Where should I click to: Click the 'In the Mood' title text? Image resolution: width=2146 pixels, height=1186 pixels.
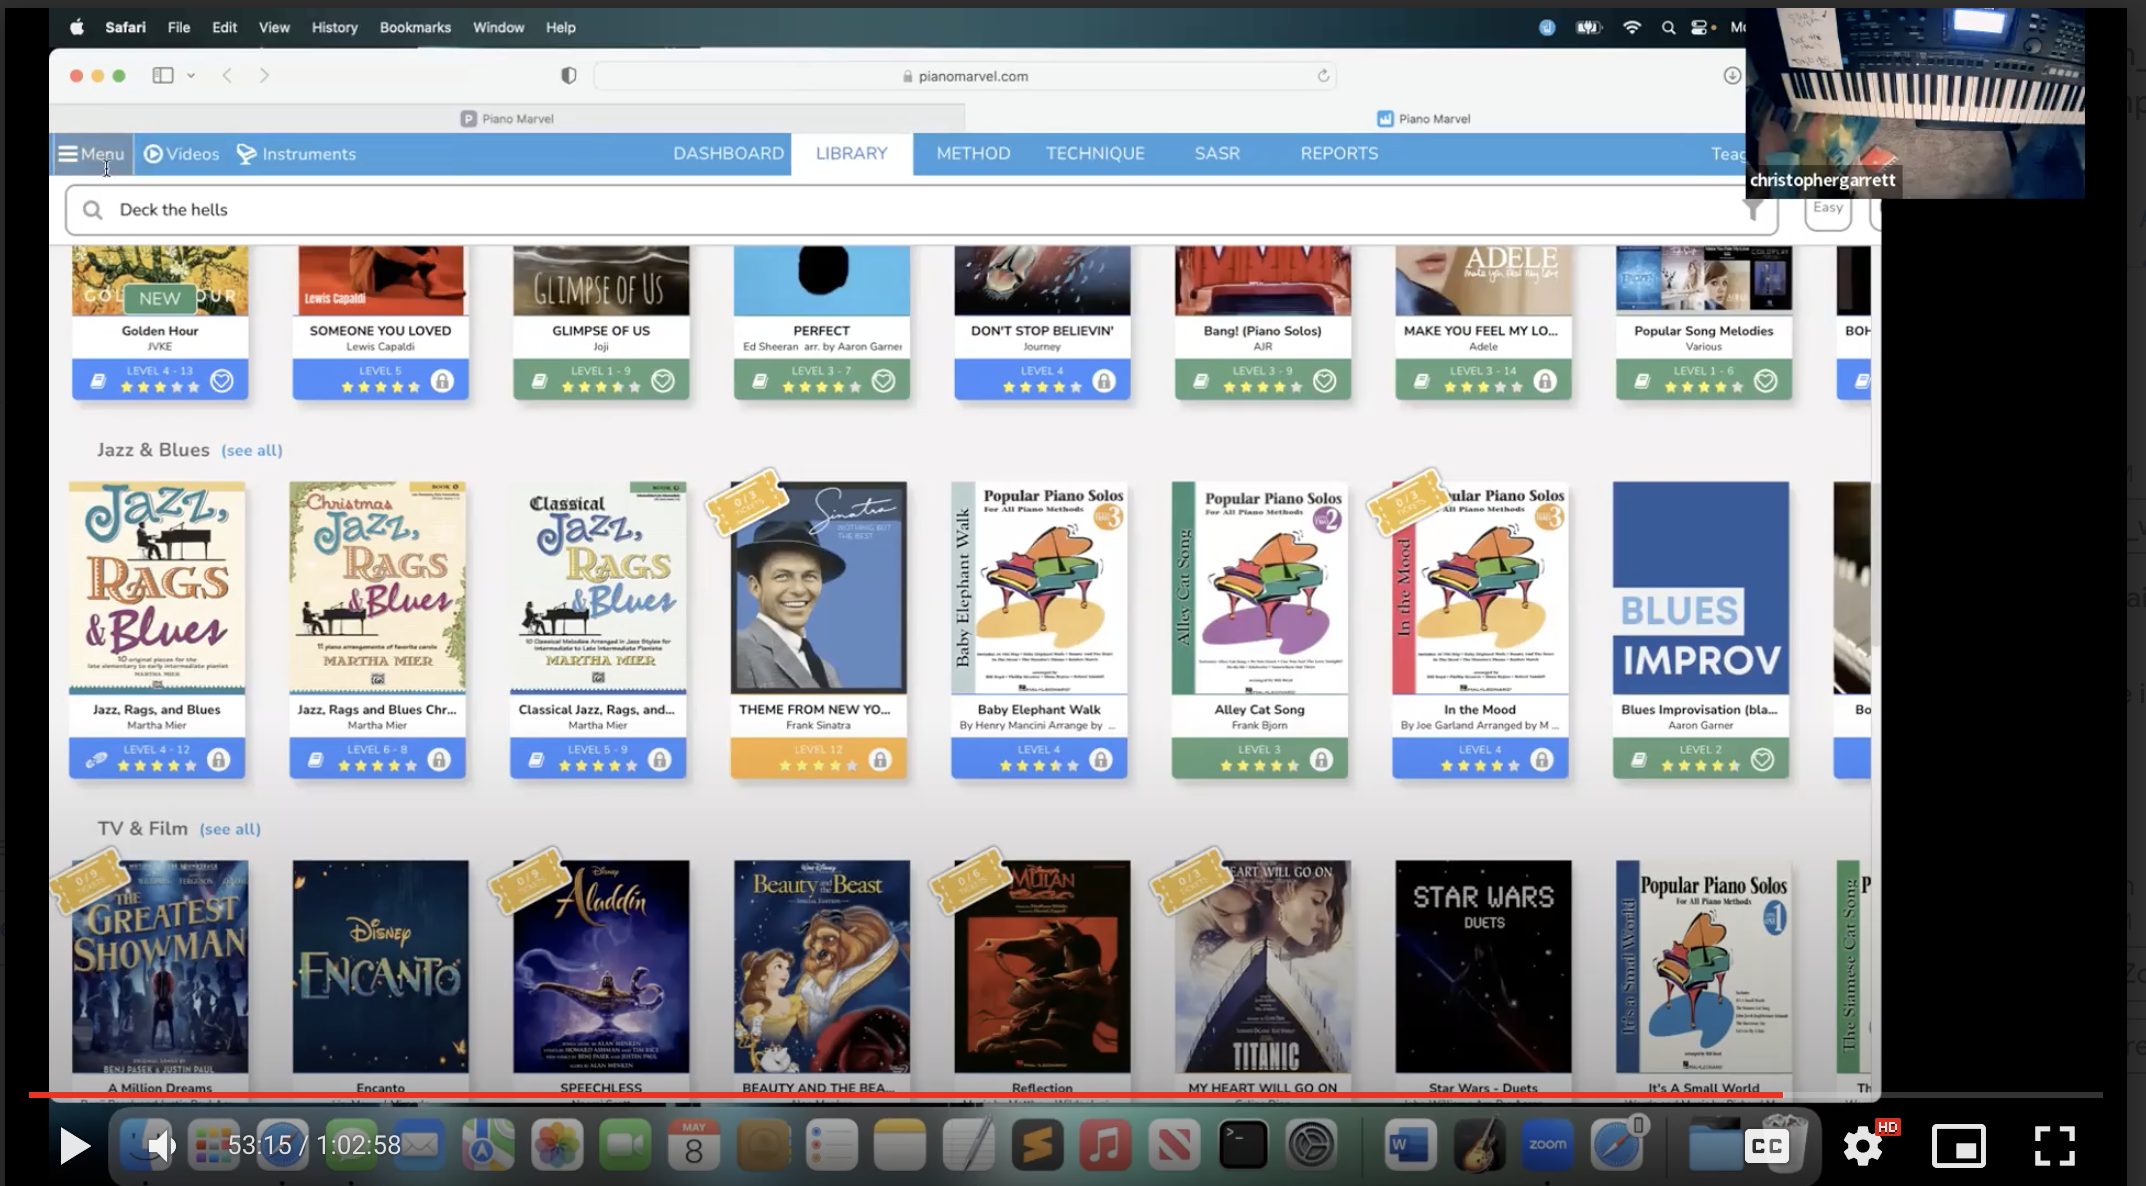(1480, 709)
